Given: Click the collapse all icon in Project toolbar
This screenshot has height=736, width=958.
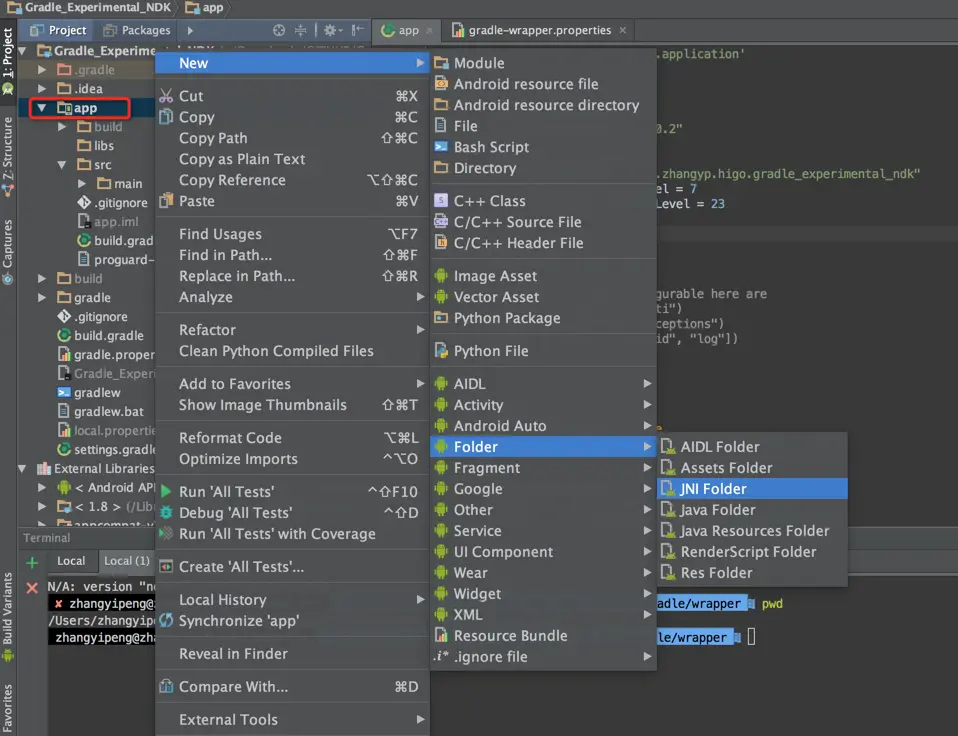Looking at the screenshot, I should (x=301, y=30).
